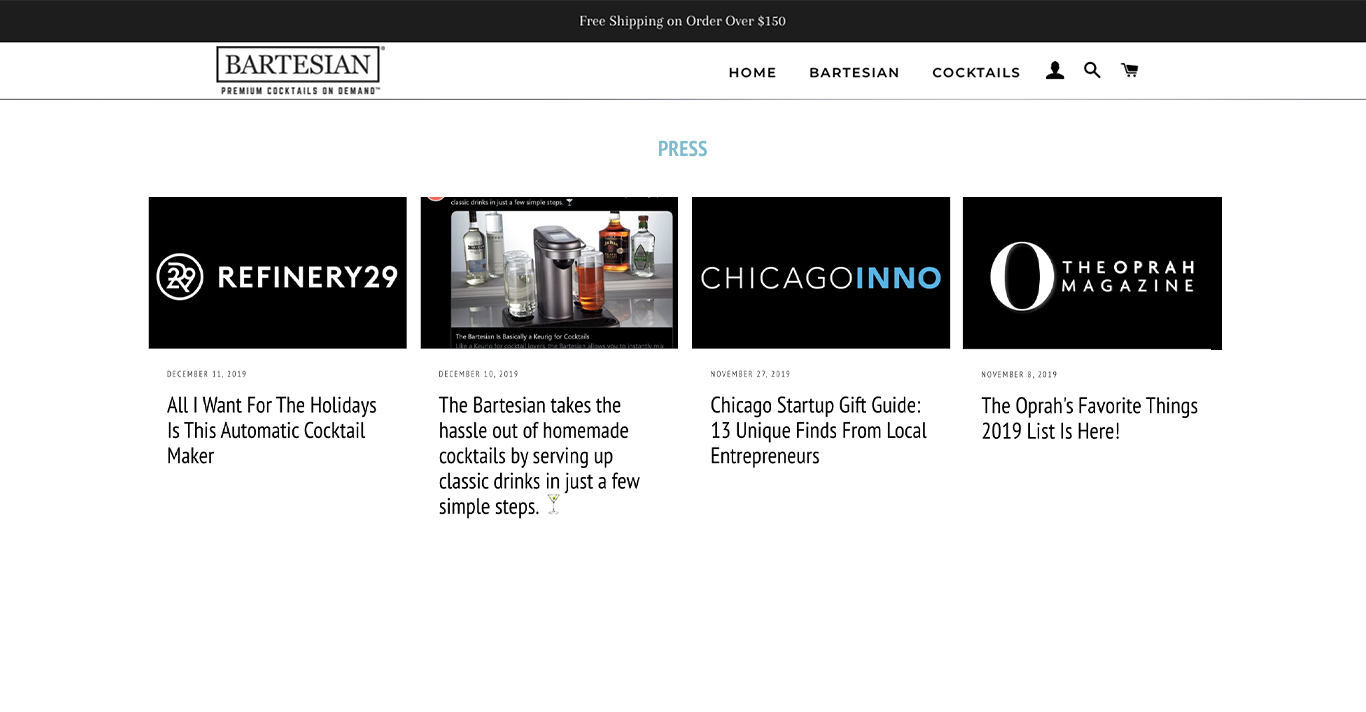
Task: Open The Oprah Magazine thumbnail
Action: coord(1092,273)
